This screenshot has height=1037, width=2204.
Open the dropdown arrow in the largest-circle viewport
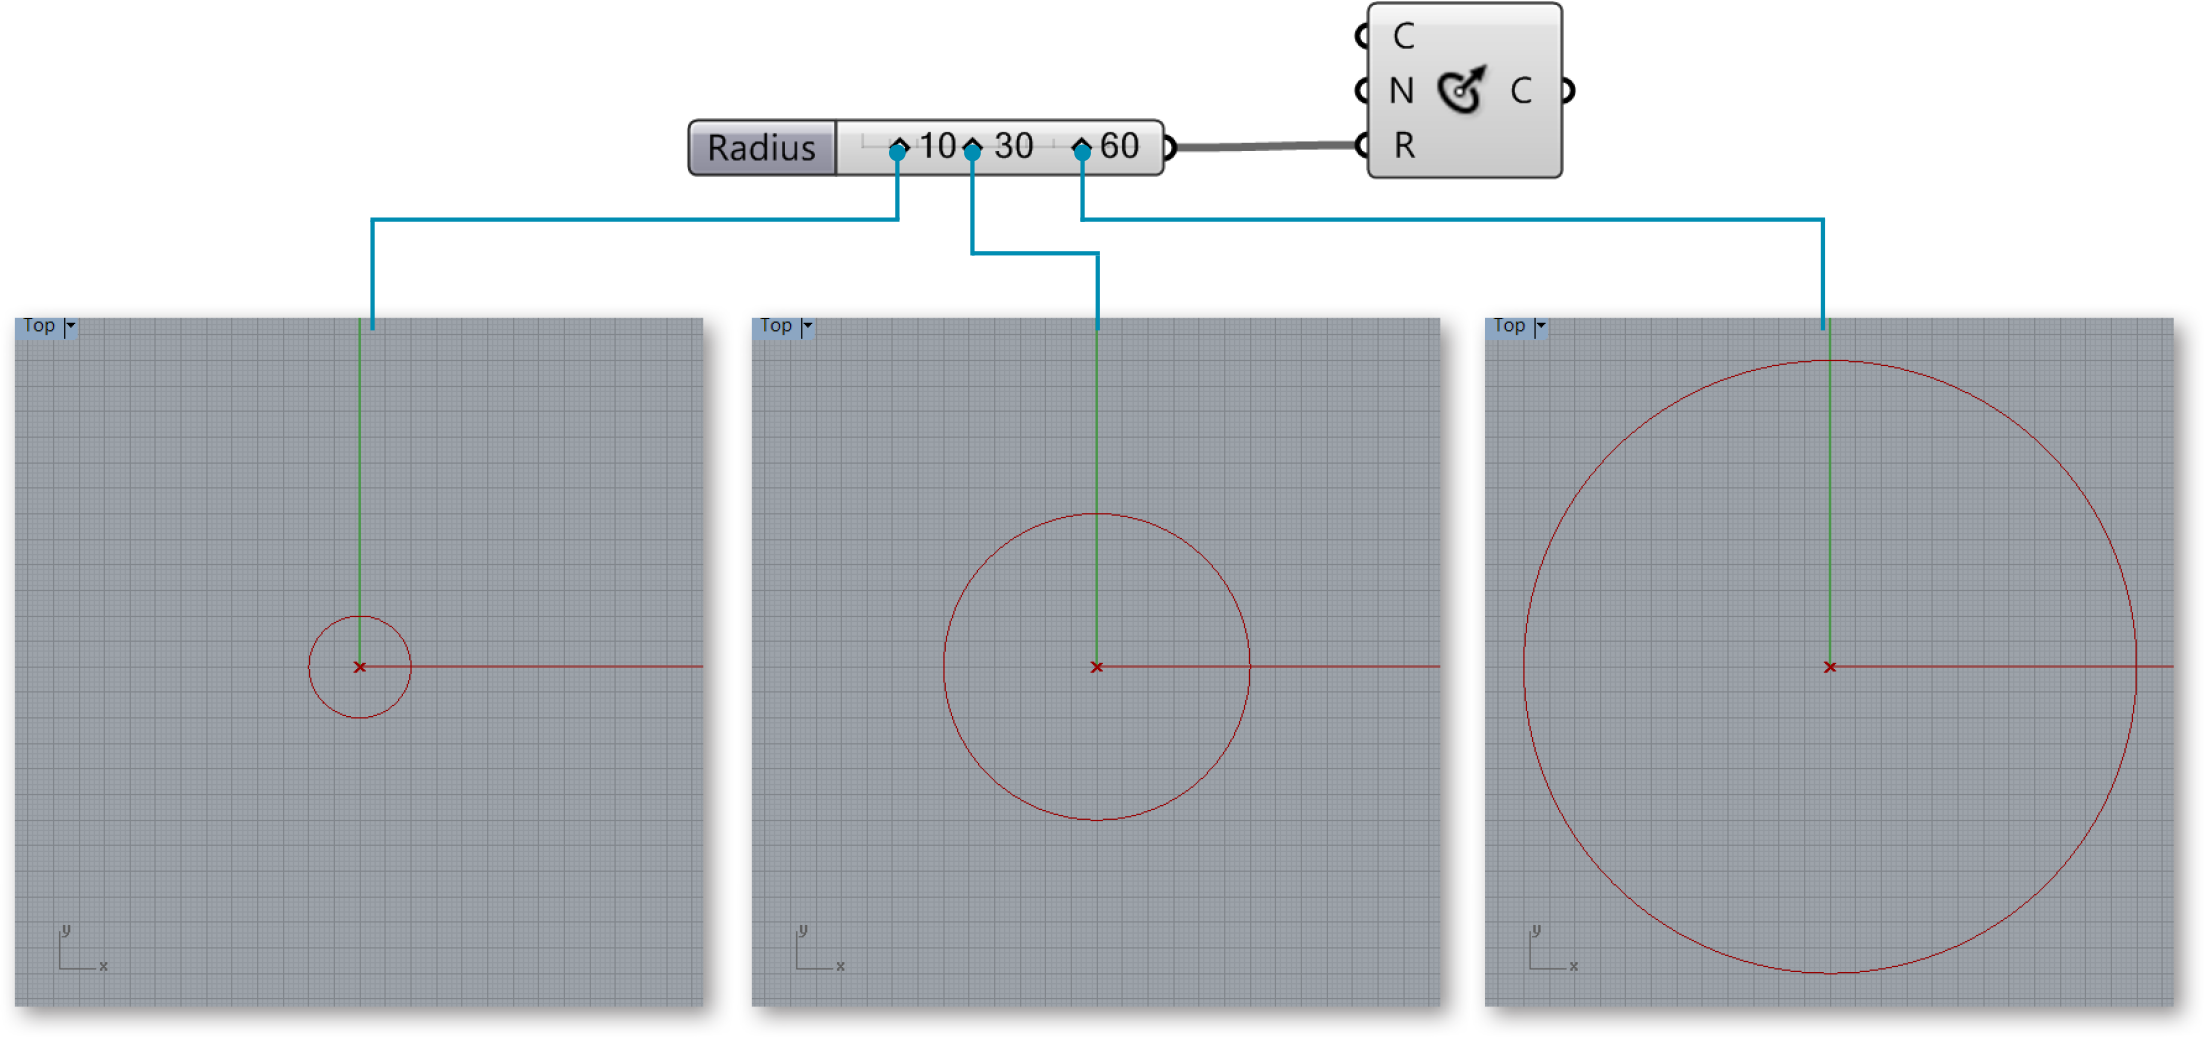coord(1540,326)
